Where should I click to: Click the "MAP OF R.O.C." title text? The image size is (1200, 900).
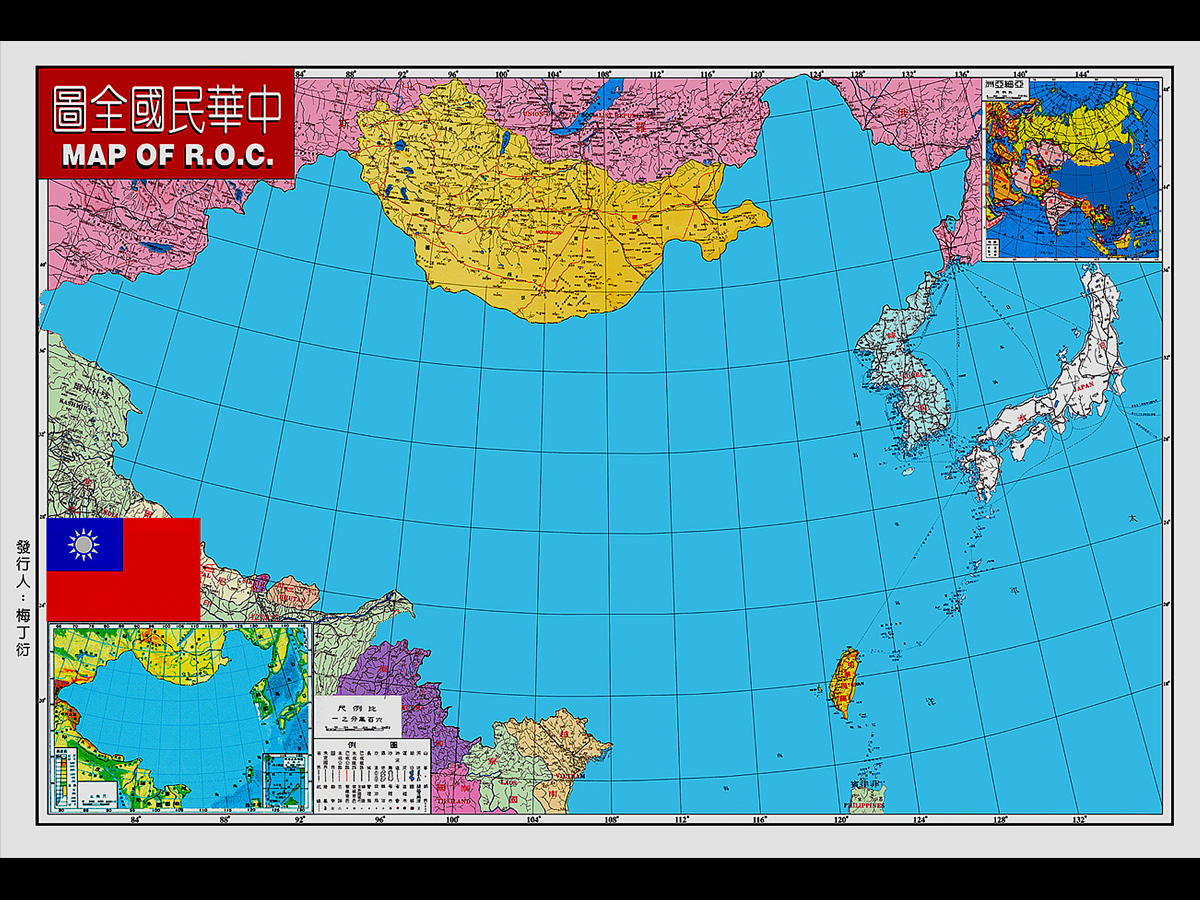167,157
